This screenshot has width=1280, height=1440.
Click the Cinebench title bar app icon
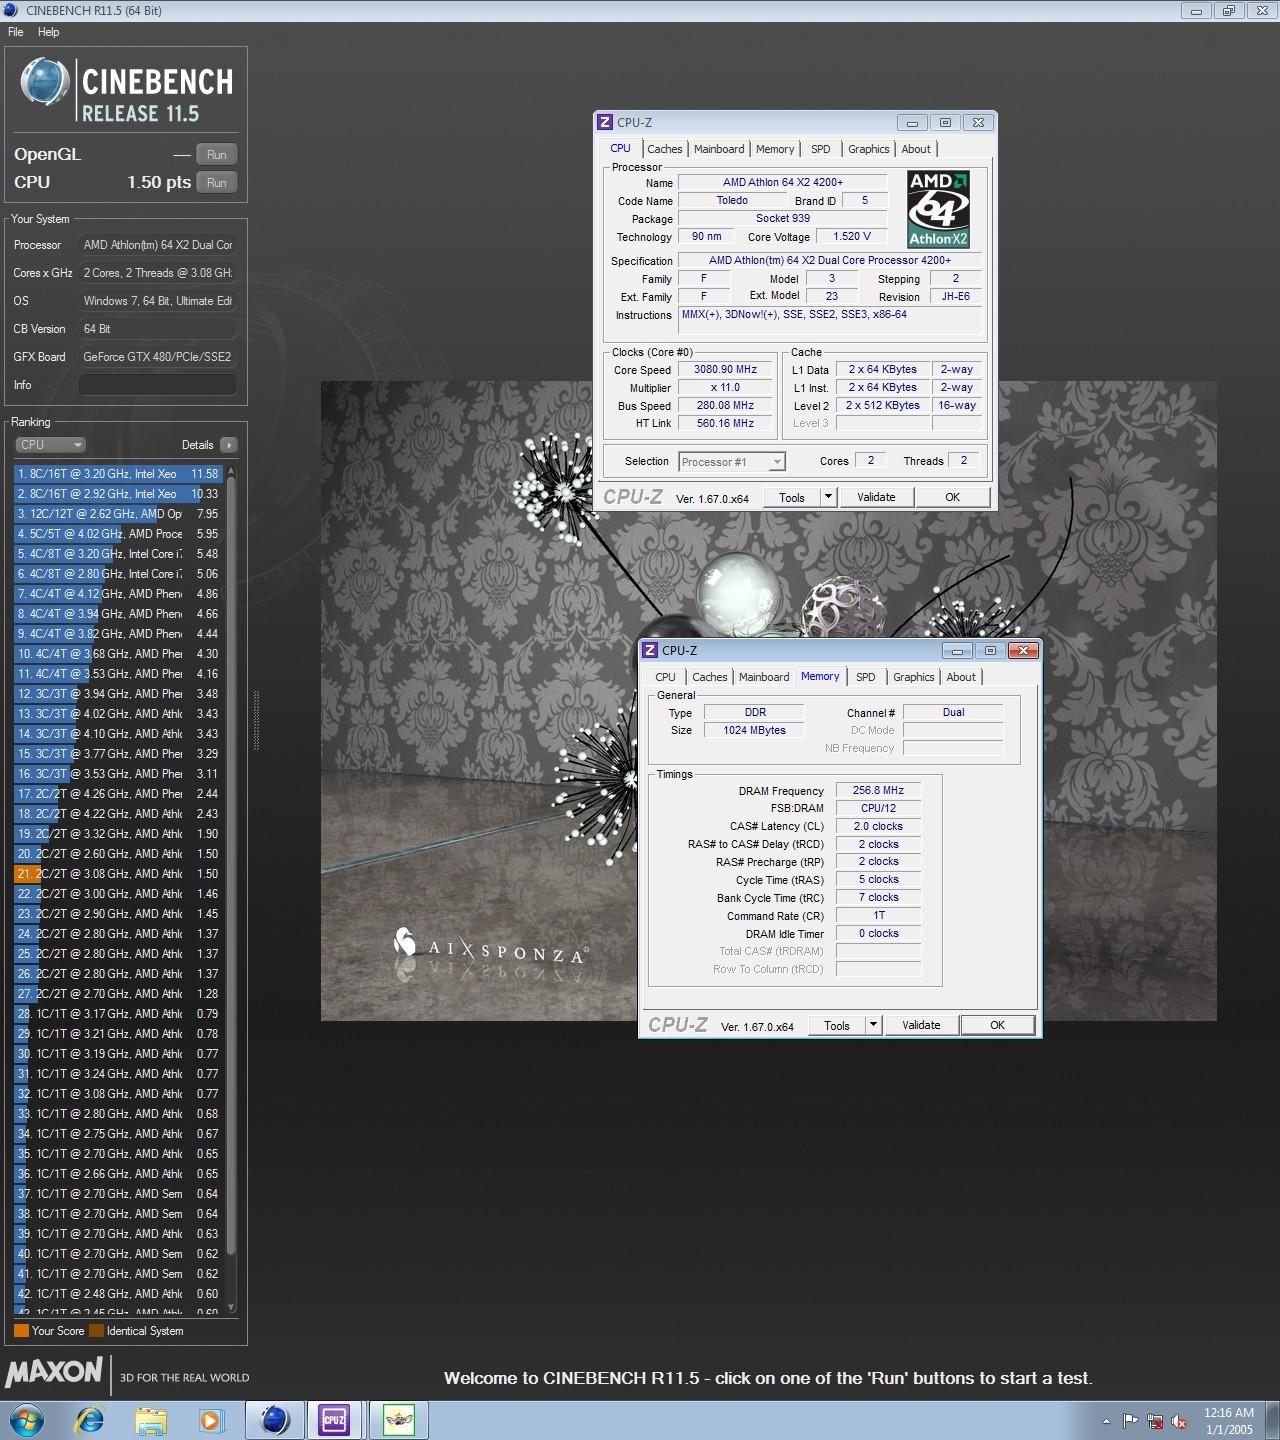[11, 10]
